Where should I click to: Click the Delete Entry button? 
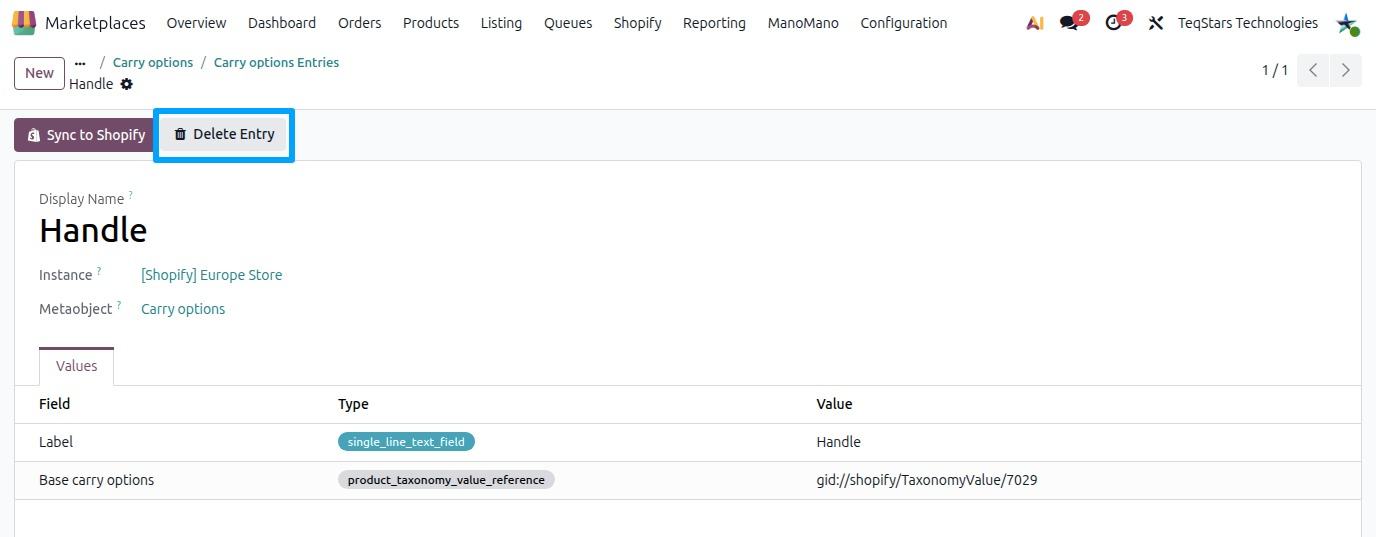[x=224, y=134]
